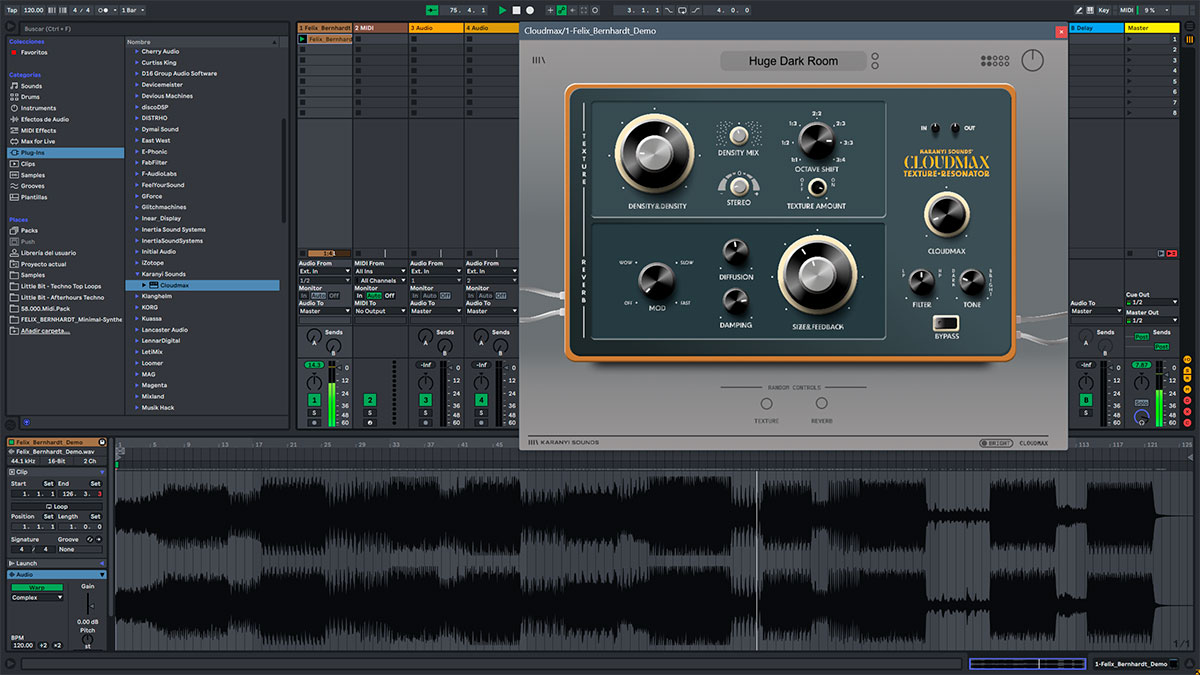Expand the Cherry Audio plug-in folder

[x=138, y=52]
